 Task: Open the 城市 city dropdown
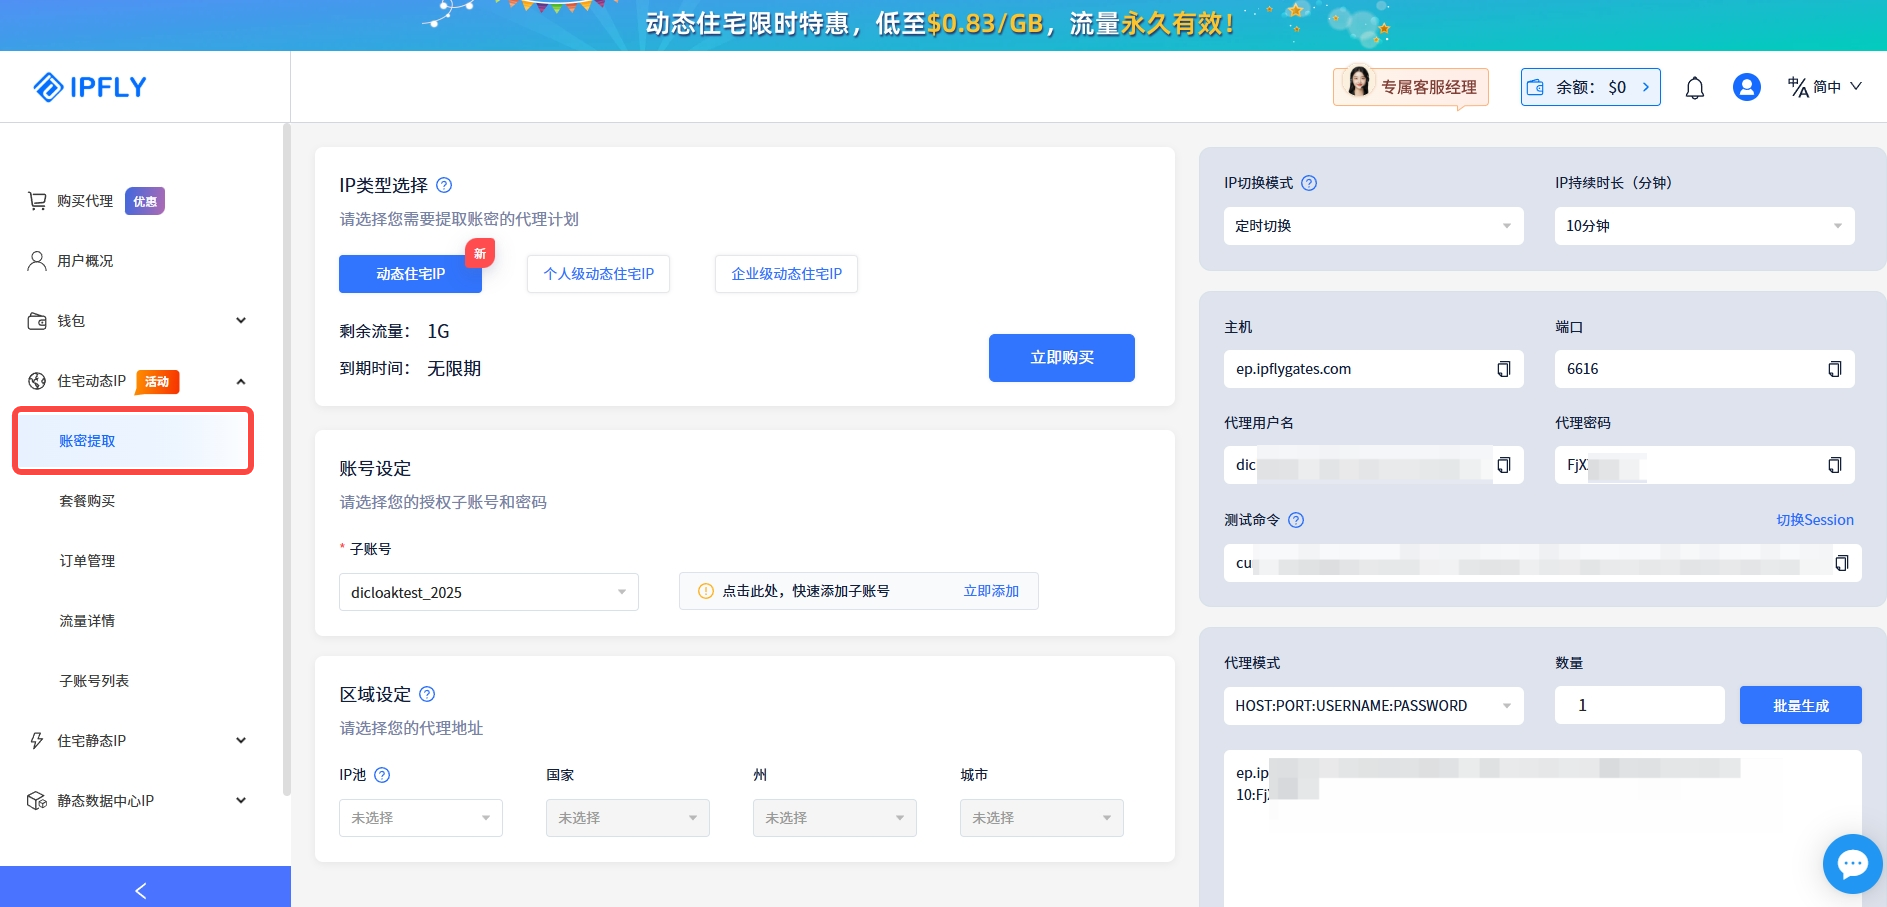tap(1042, 818)
